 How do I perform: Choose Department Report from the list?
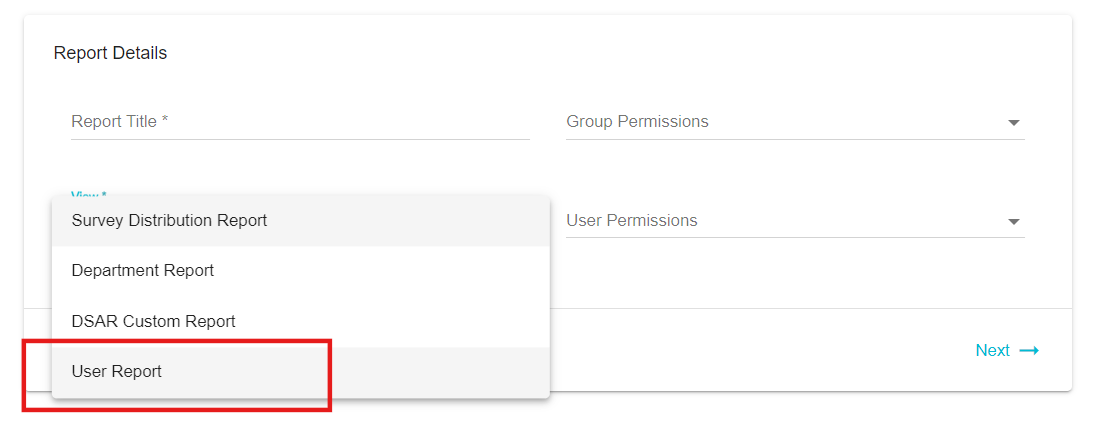tap(300, 271)
